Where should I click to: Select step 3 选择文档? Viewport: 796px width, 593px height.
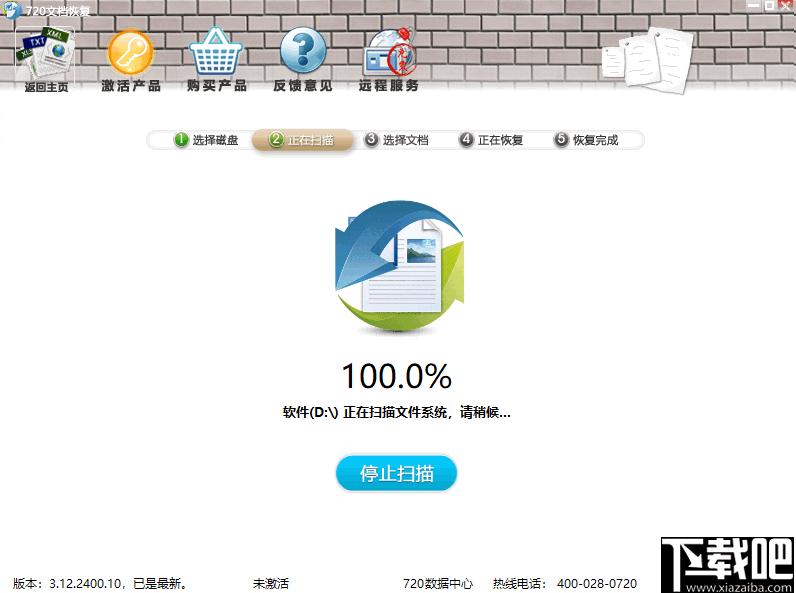point(396,140)
